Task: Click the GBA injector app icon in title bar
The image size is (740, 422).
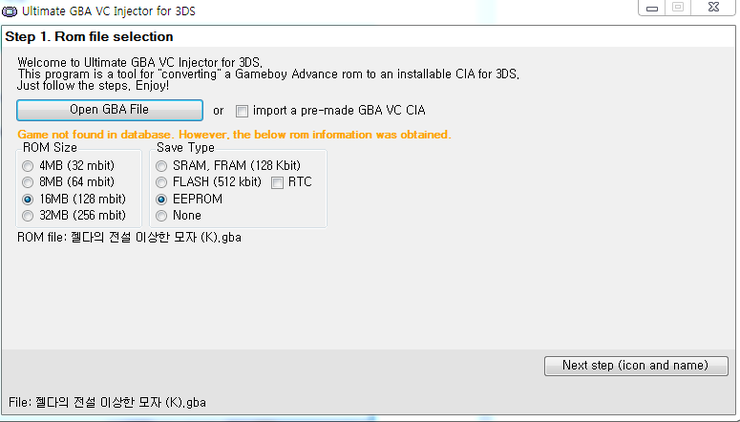Action: [9, 11]
